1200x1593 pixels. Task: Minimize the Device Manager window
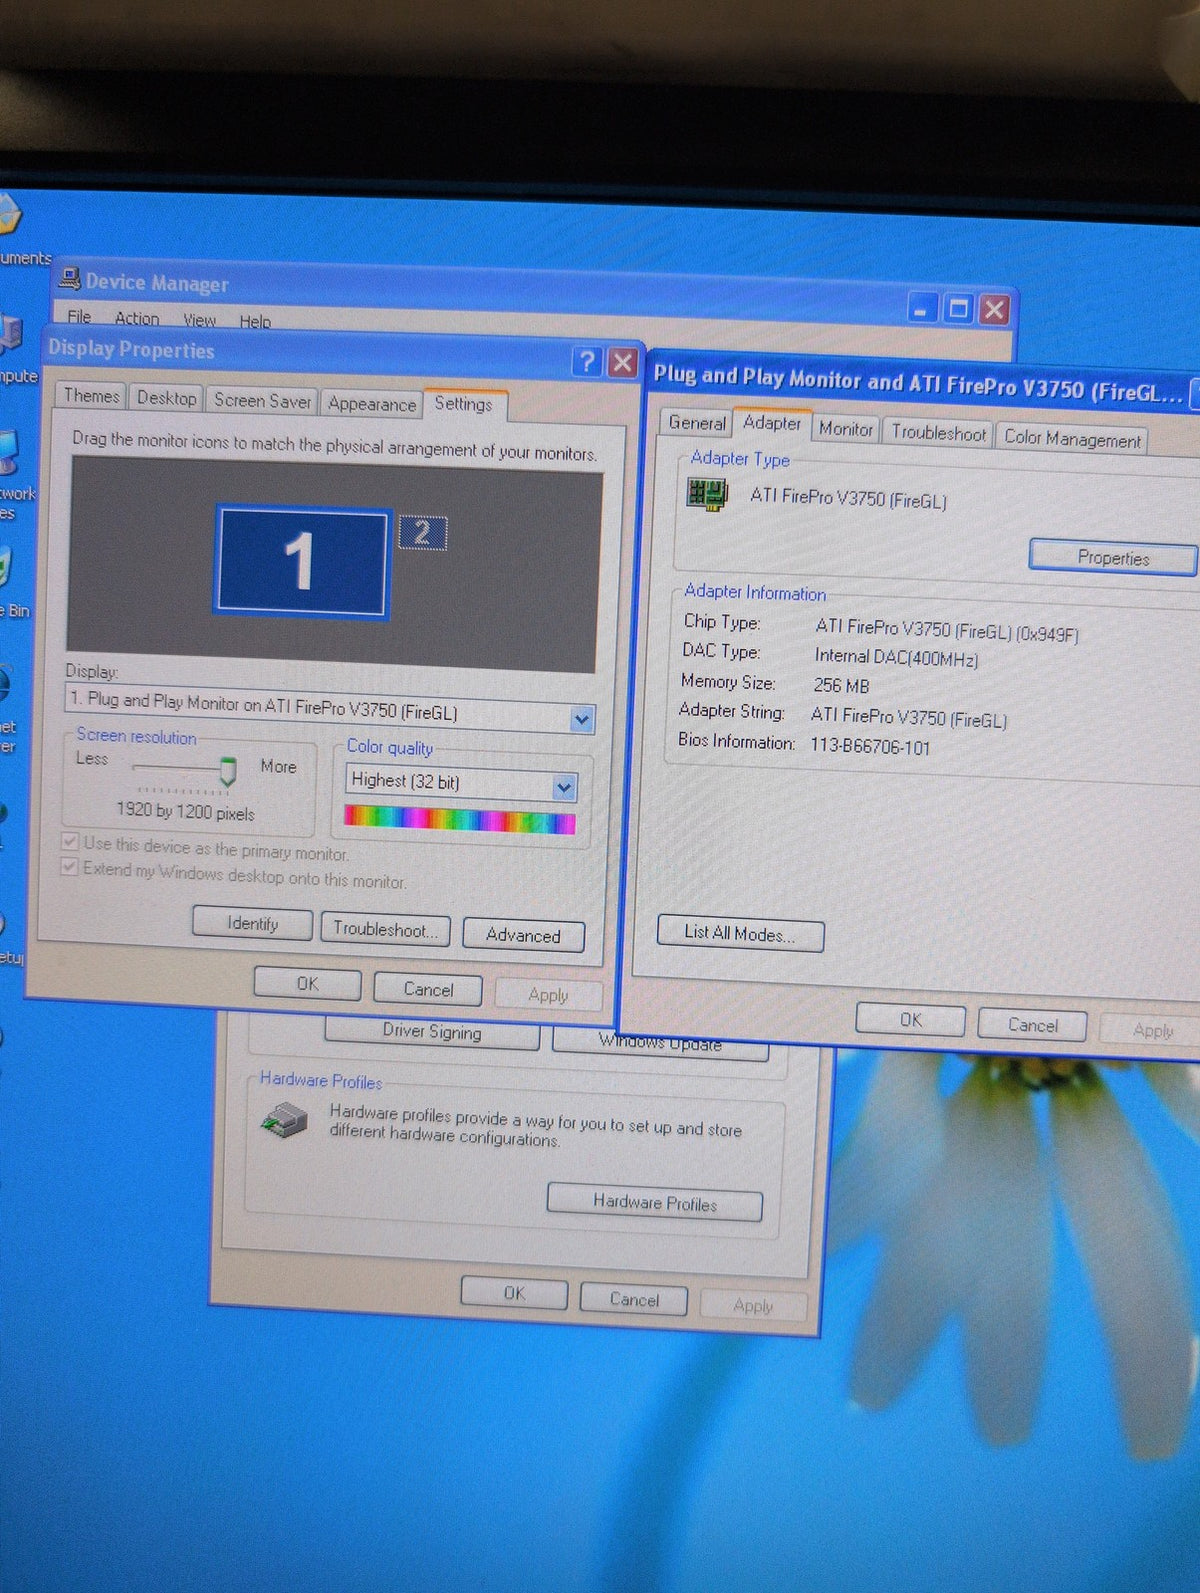922,308
